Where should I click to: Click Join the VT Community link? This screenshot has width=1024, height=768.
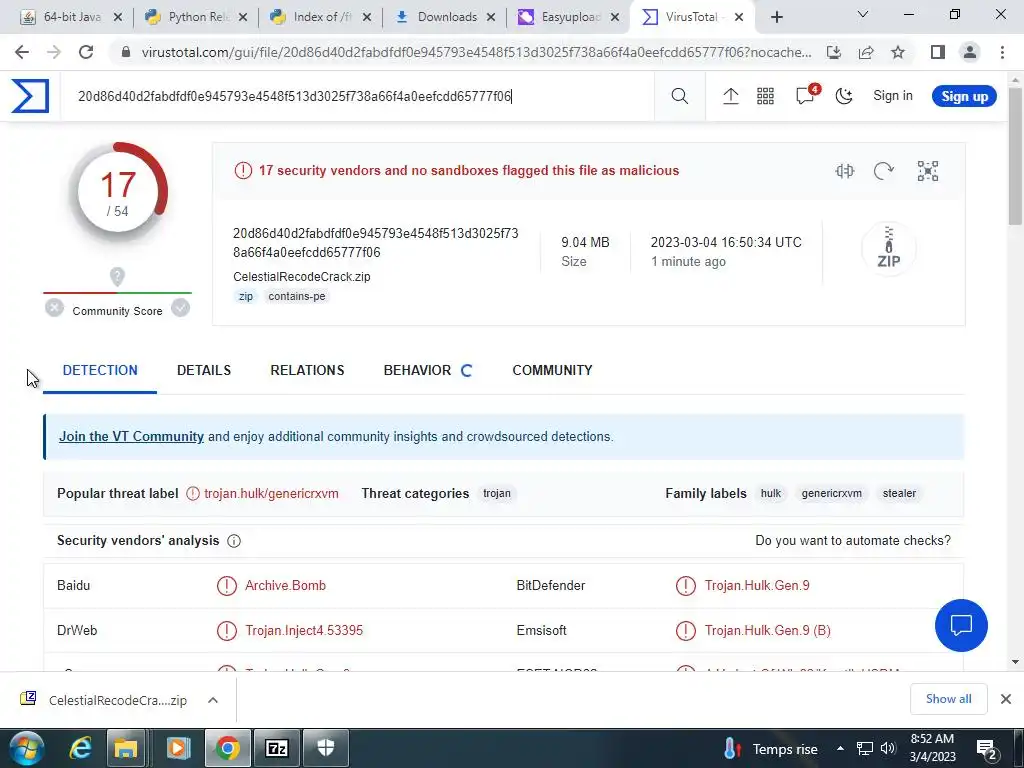point(131,436)
